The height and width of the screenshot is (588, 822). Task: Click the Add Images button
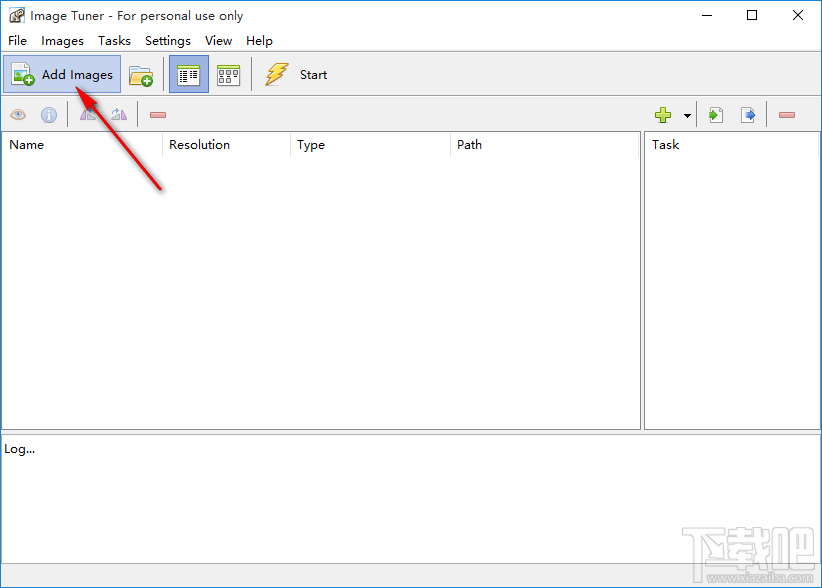62,74
